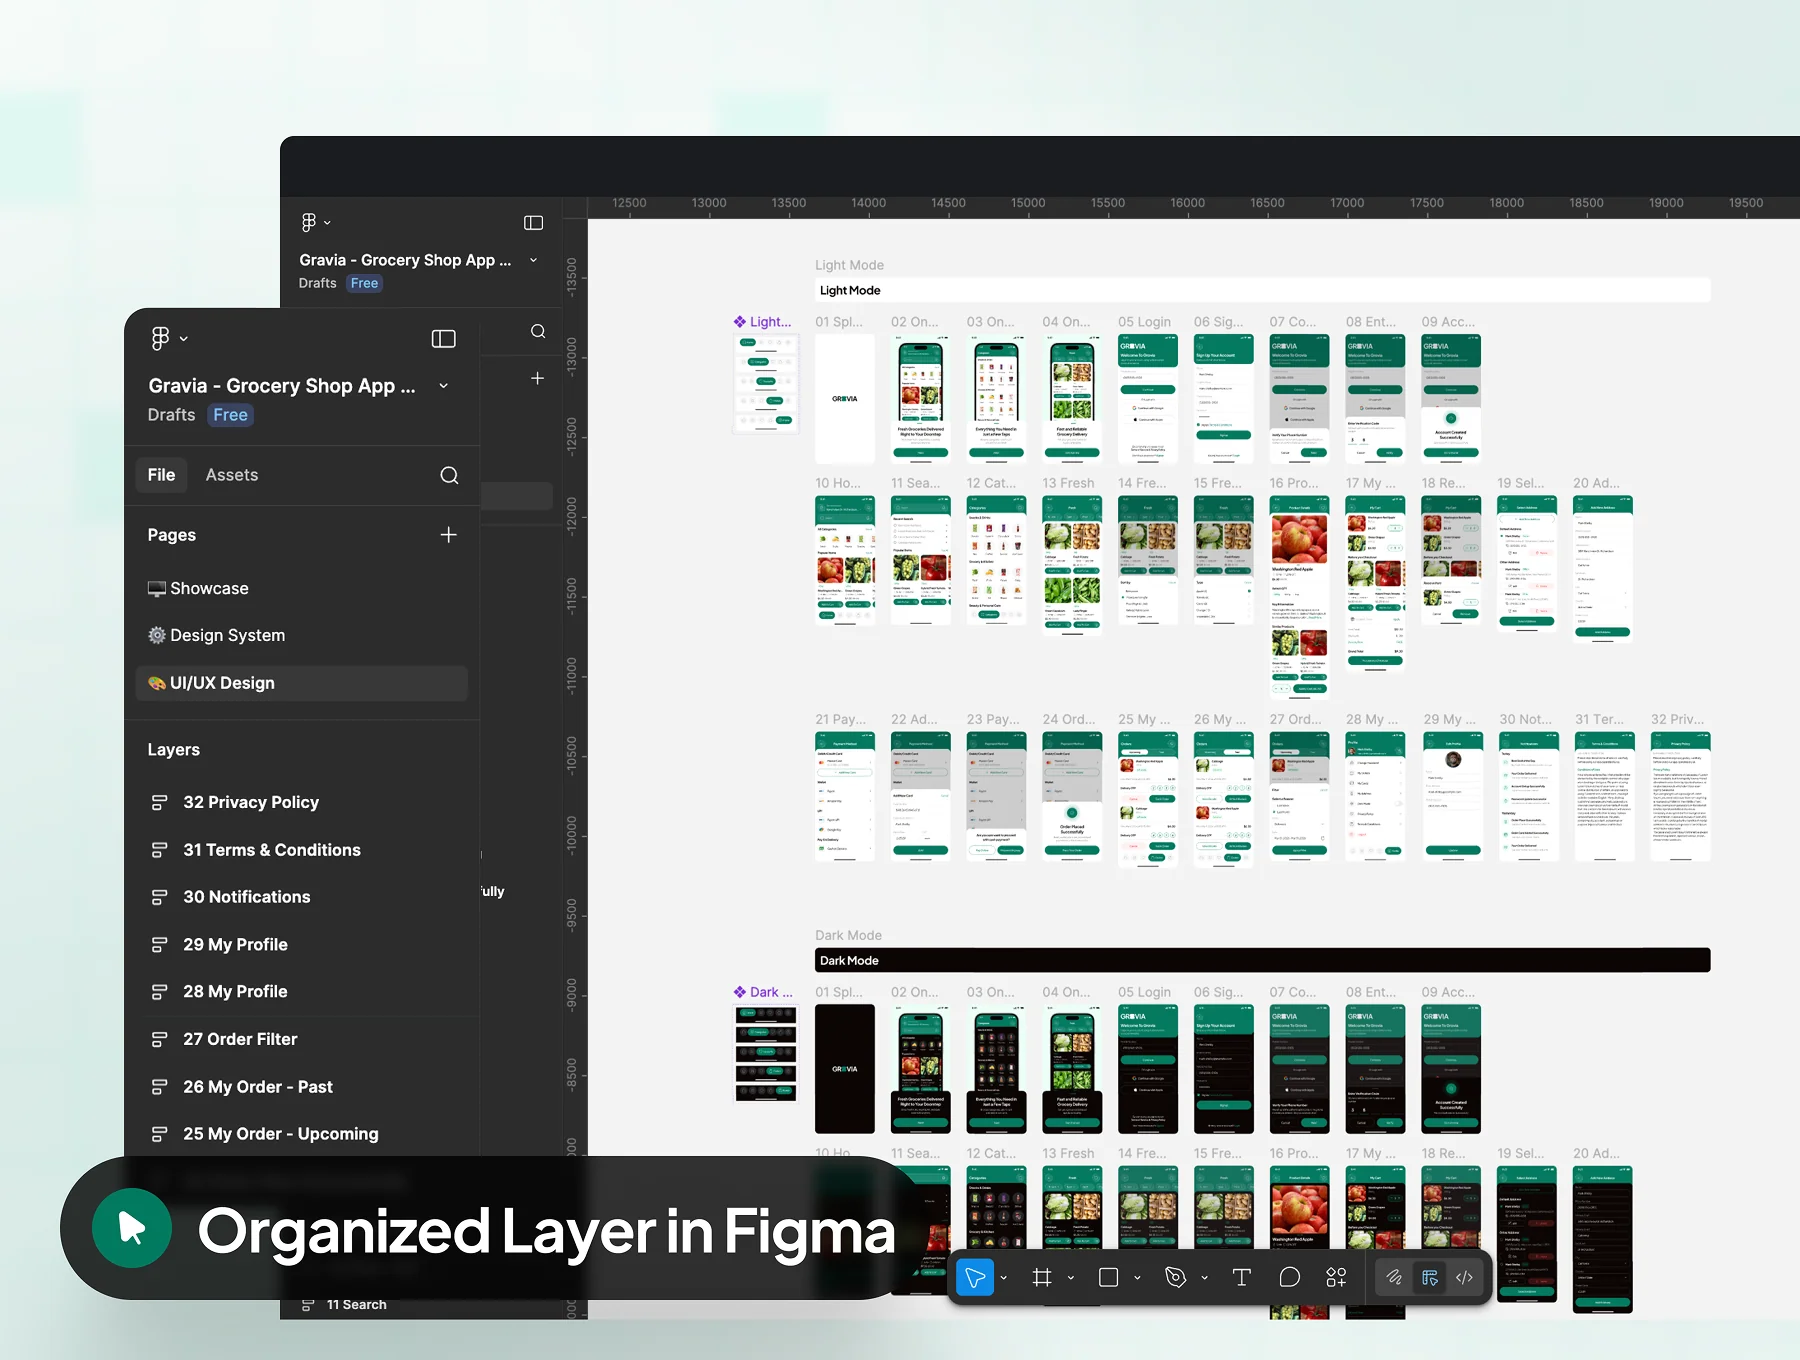Image resolution: width=1800 pixels, height=1360 pixels.
Task: Collapse the sidebar using the front panel's layout icon
Action: (x=443, y=339)
